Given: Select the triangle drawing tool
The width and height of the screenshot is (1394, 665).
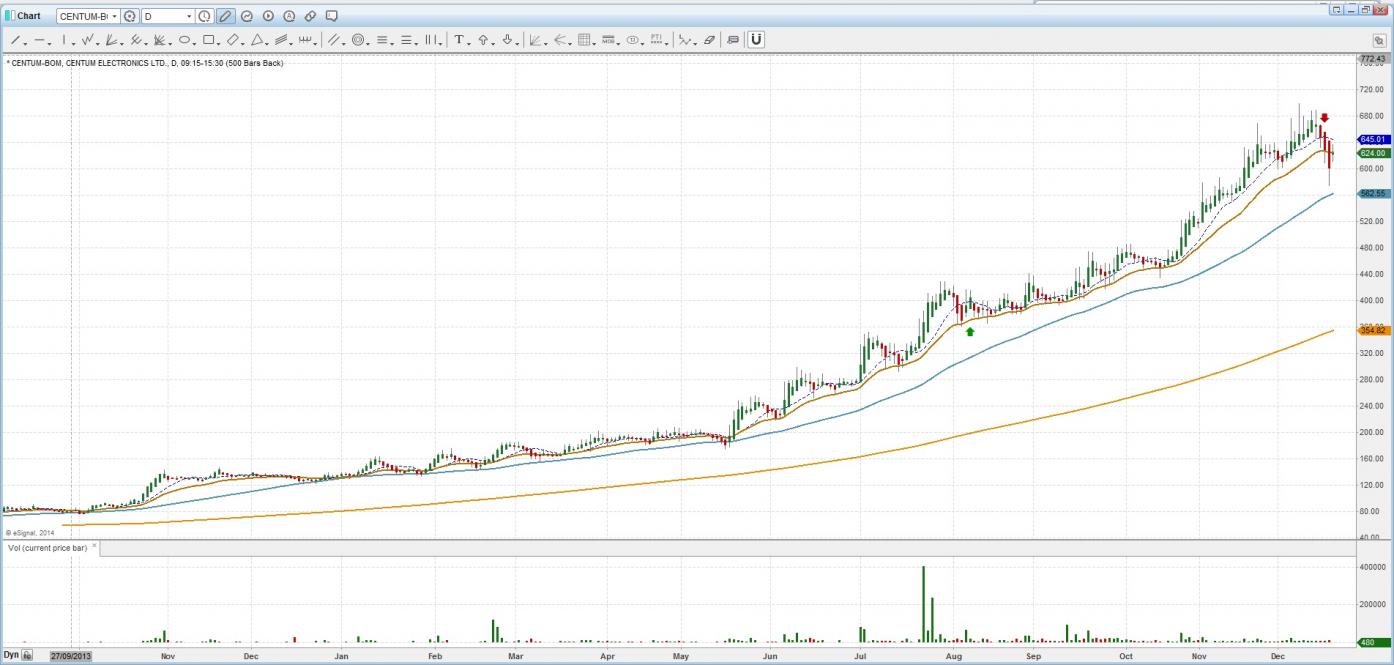Looking at the screenshot, I should pyautogui.click(x=257, y=40).
